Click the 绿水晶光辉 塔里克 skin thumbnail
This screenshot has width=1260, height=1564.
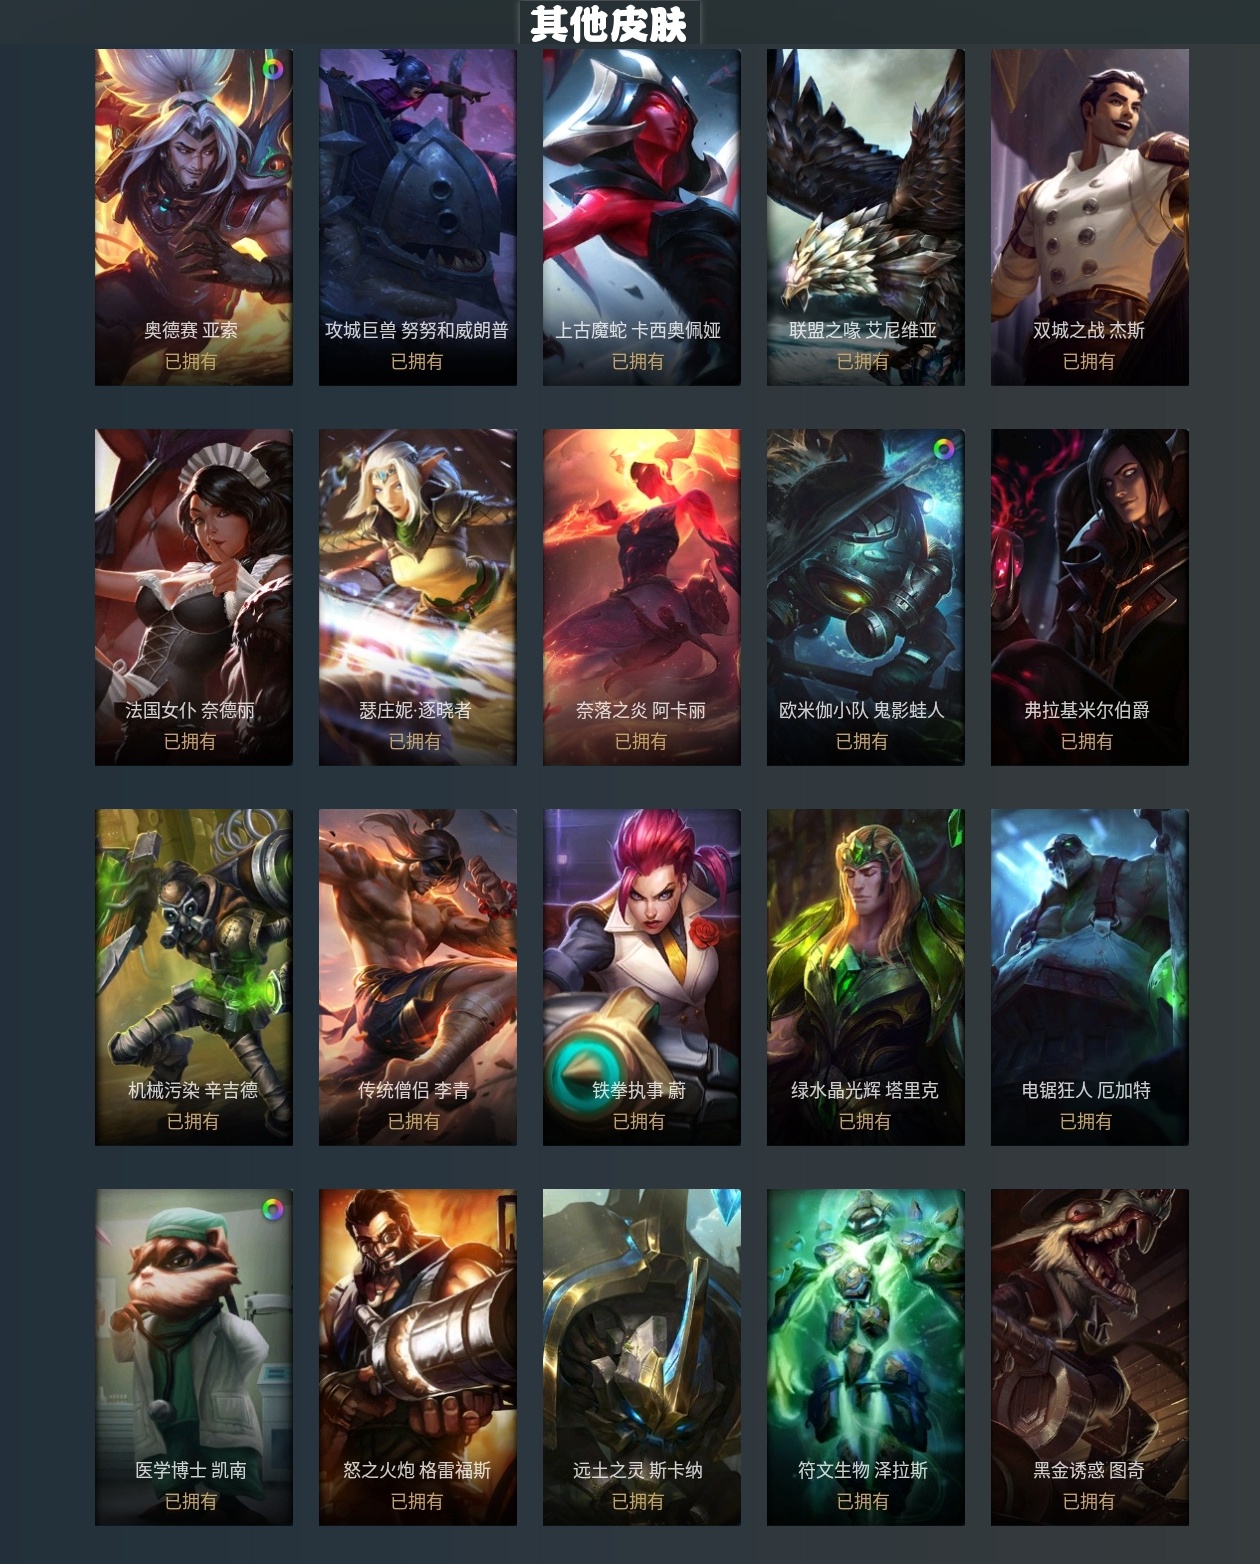(x=866, y=977)
